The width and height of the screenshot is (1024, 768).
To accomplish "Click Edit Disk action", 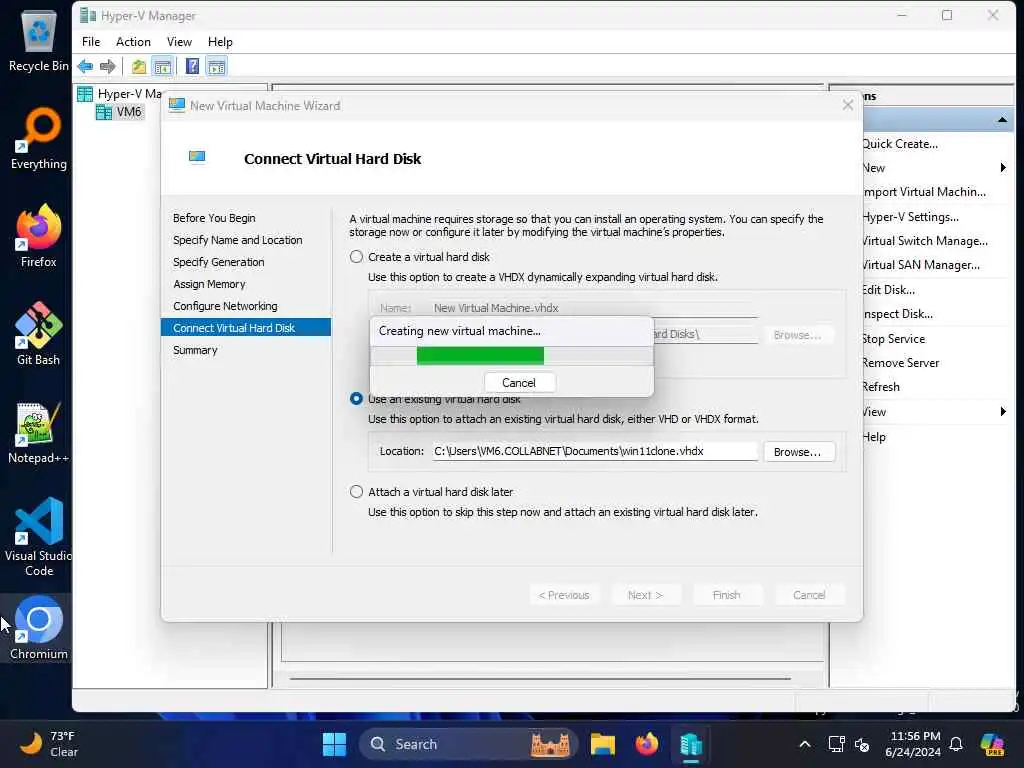I will pos(888,290).
